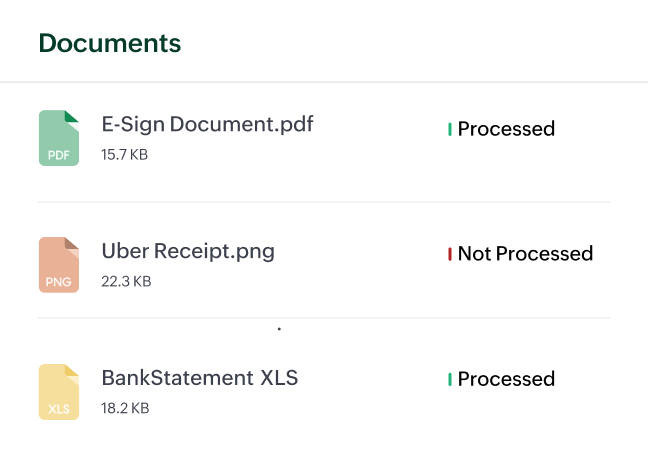Click divider between Uber Receipt and BankStatement rows
Viewport: 648px width, 456px height.
click(x=324, y=319)
